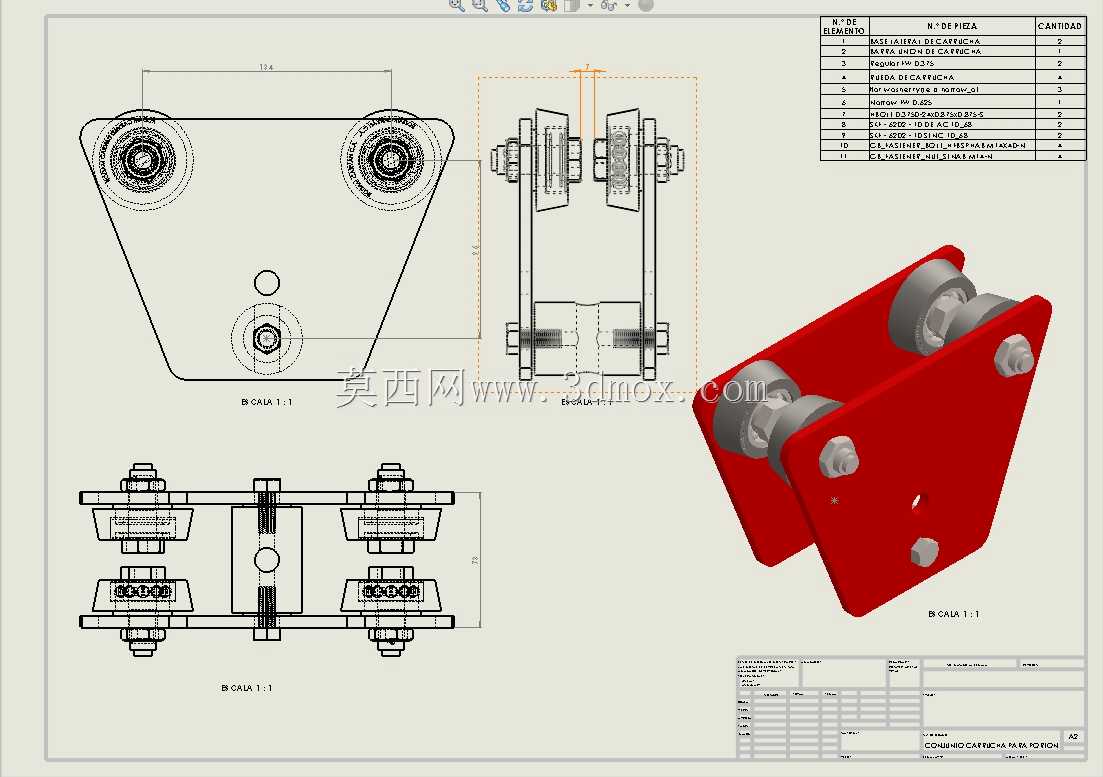Select the RUEDA DE CARRUCHA part cell
This screenshot has height=777, width=1103.
tap(952, 77)
